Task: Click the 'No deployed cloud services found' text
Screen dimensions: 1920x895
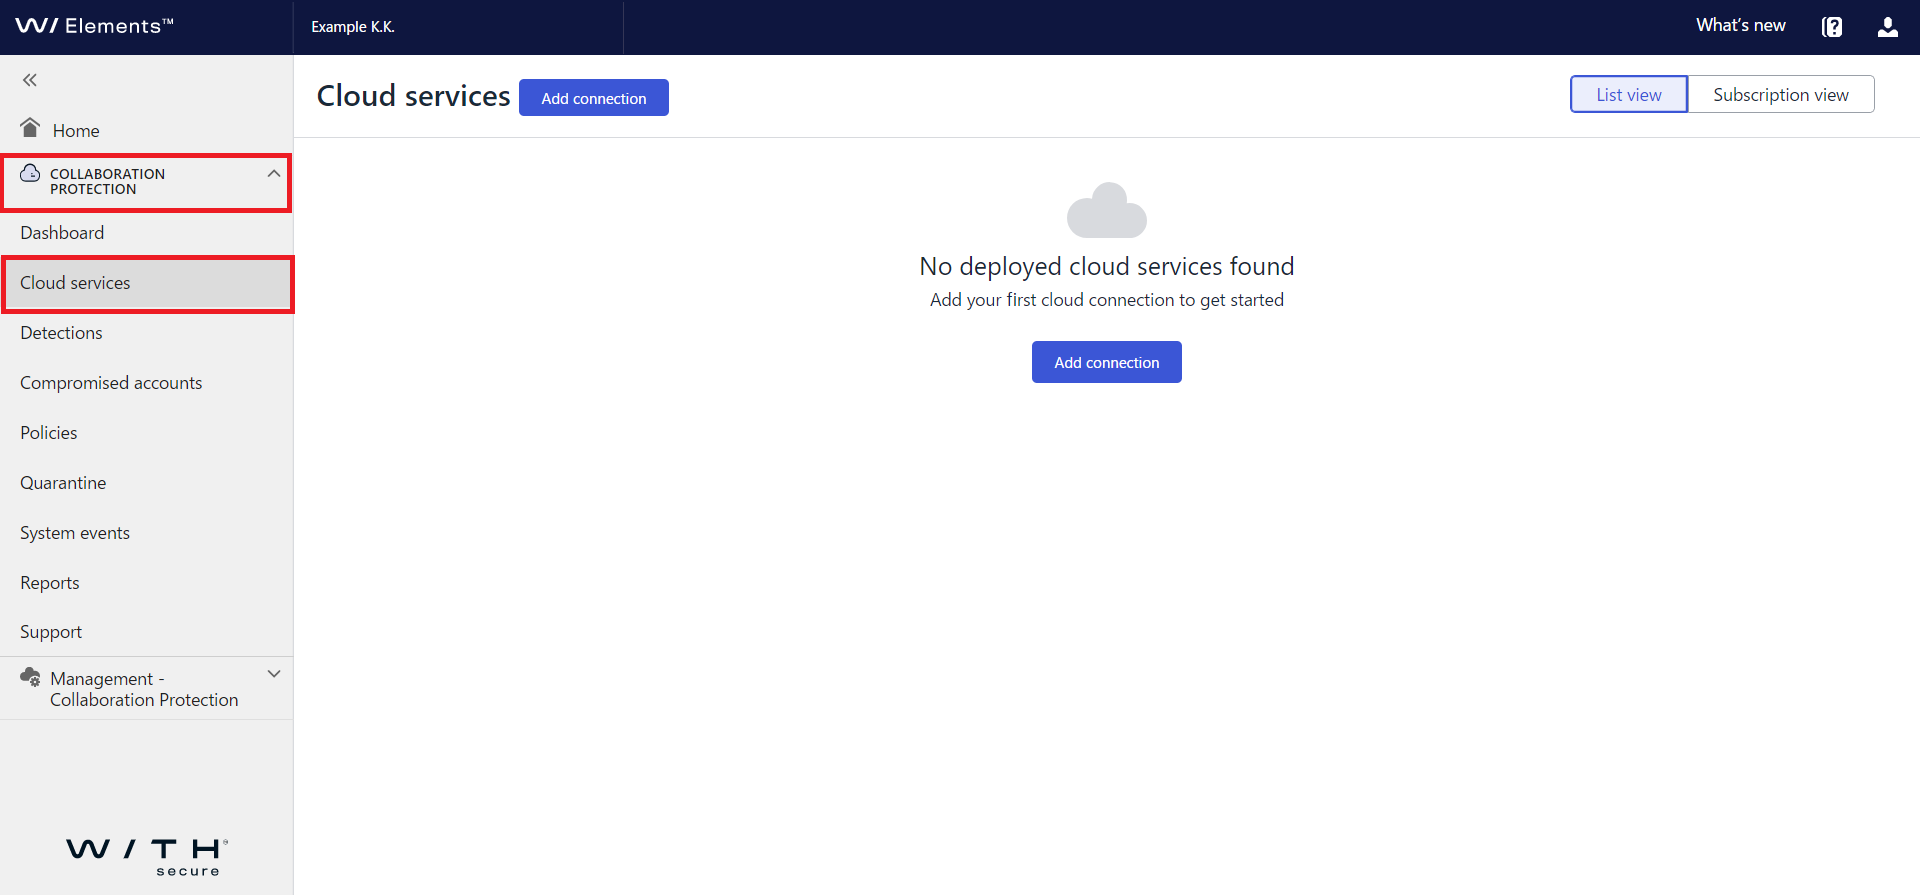Action: pos(1106,266)
